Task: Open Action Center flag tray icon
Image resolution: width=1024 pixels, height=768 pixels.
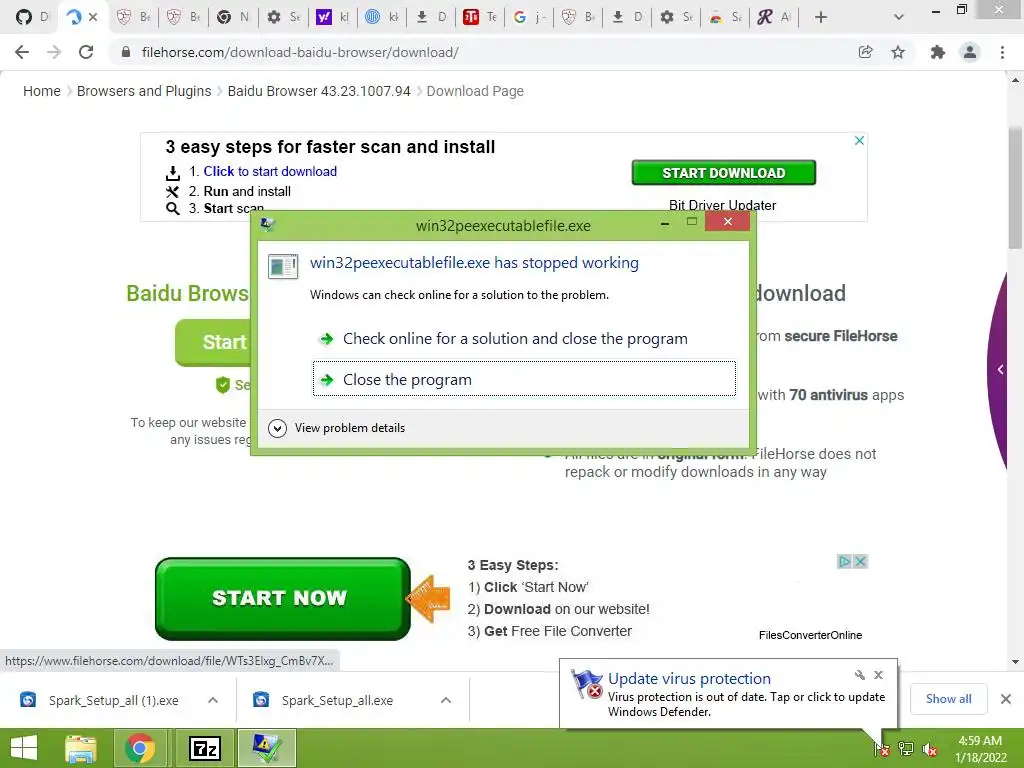Action: pyautogui.click(x=882, y=749)
